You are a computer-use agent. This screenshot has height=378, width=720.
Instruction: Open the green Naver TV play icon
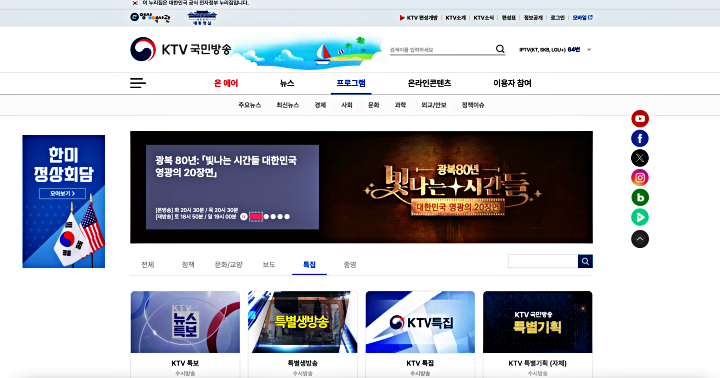tap(640, 217)
